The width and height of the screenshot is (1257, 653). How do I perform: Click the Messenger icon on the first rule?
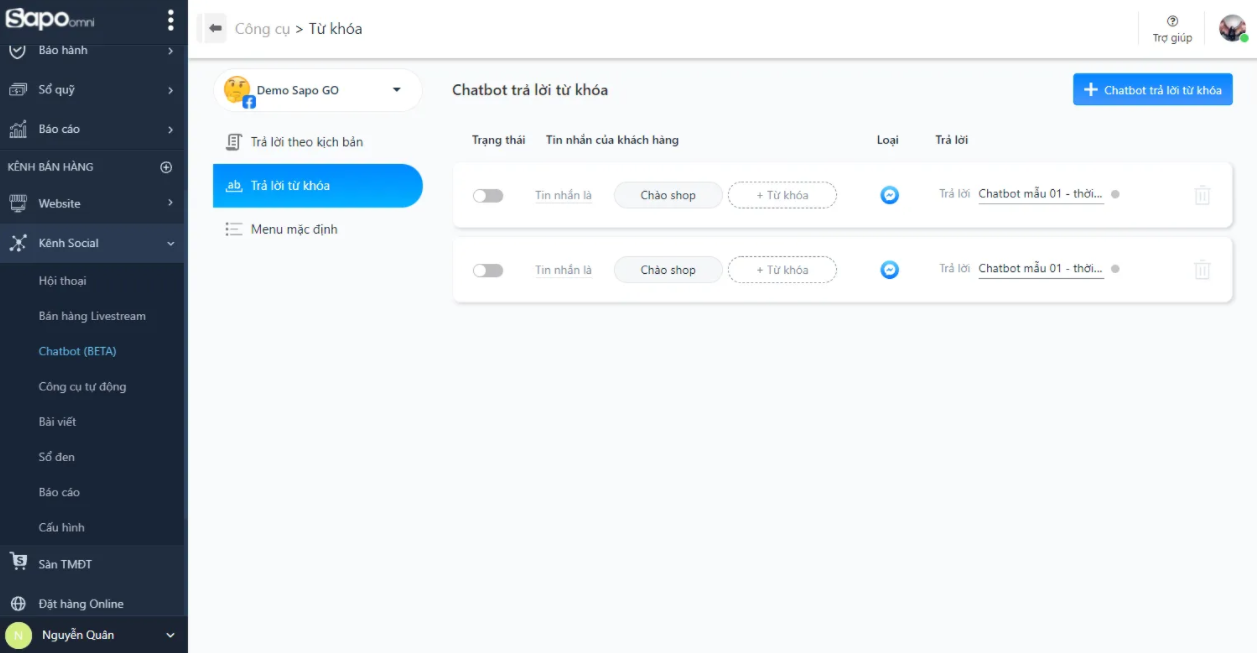coord(889,194)
